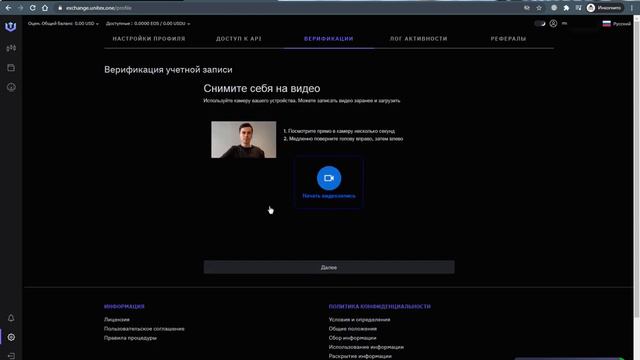The width and height of the screenshot is (640, 360).
Task: Open the Русский language selector
Action: pyautogui.click(x=616, y=24)
